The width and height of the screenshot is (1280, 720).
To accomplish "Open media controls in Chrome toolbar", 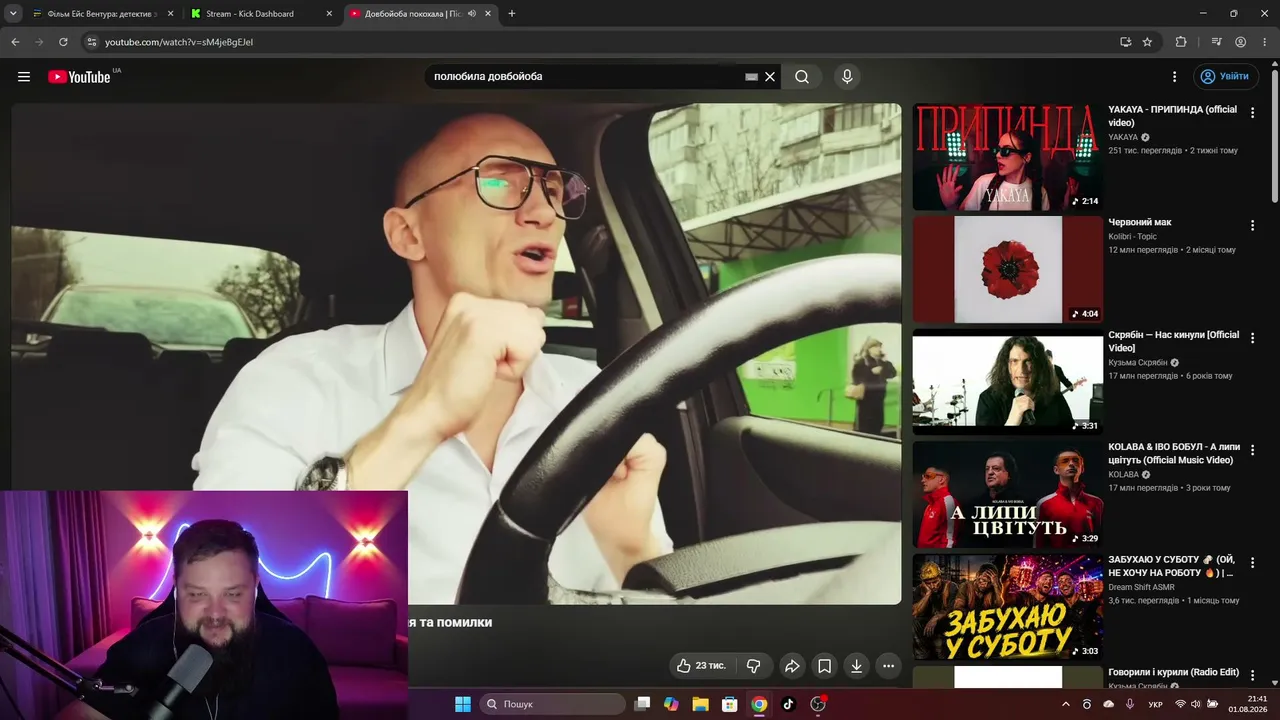I will tap(1216, 42).
